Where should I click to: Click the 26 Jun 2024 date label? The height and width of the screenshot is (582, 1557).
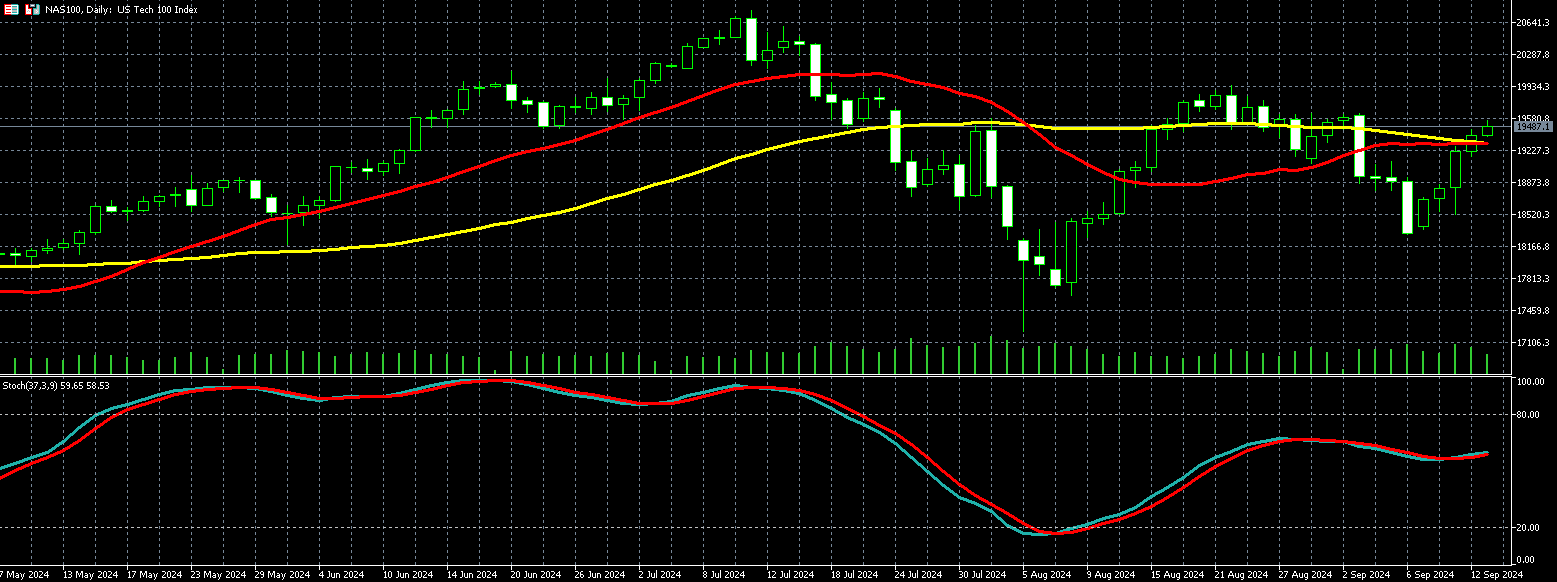[x=599, y=575]
